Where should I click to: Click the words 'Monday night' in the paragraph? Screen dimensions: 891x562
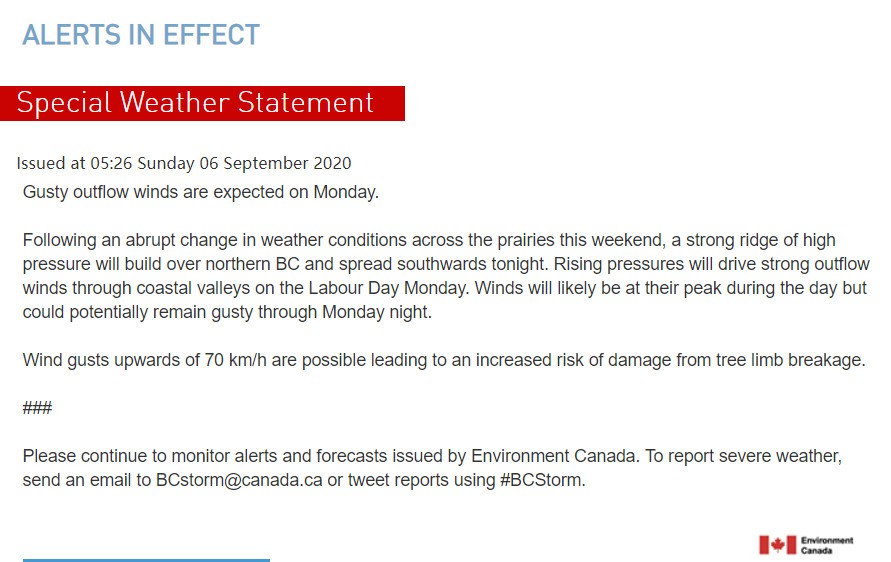coord(376,312)
